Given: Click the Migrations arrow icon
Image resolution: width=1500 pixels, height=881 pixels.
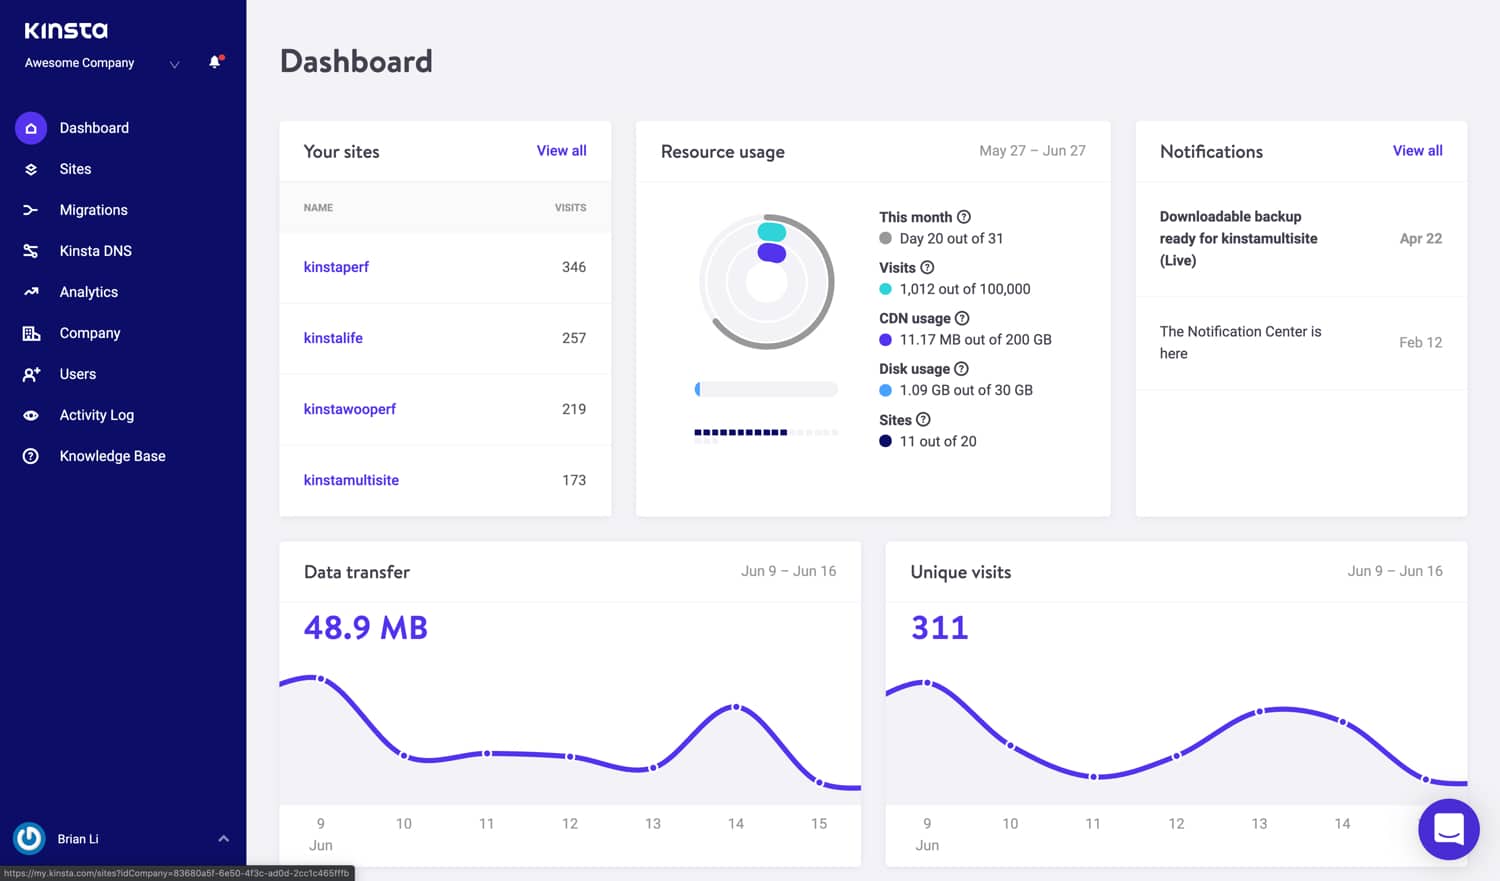Looking at the screenshot, I should [x=31, y=210].
